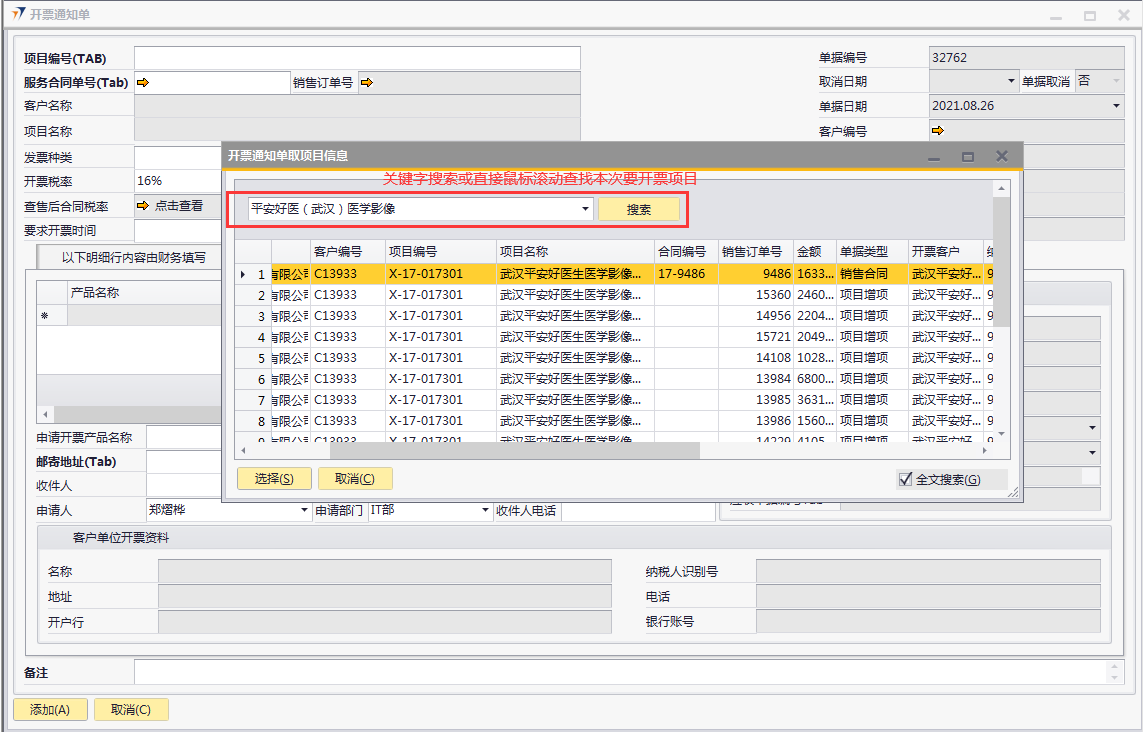1144x732 pixels.
Task: Toggle the 全文搜索 checkbox
Action: pos(906,480)
